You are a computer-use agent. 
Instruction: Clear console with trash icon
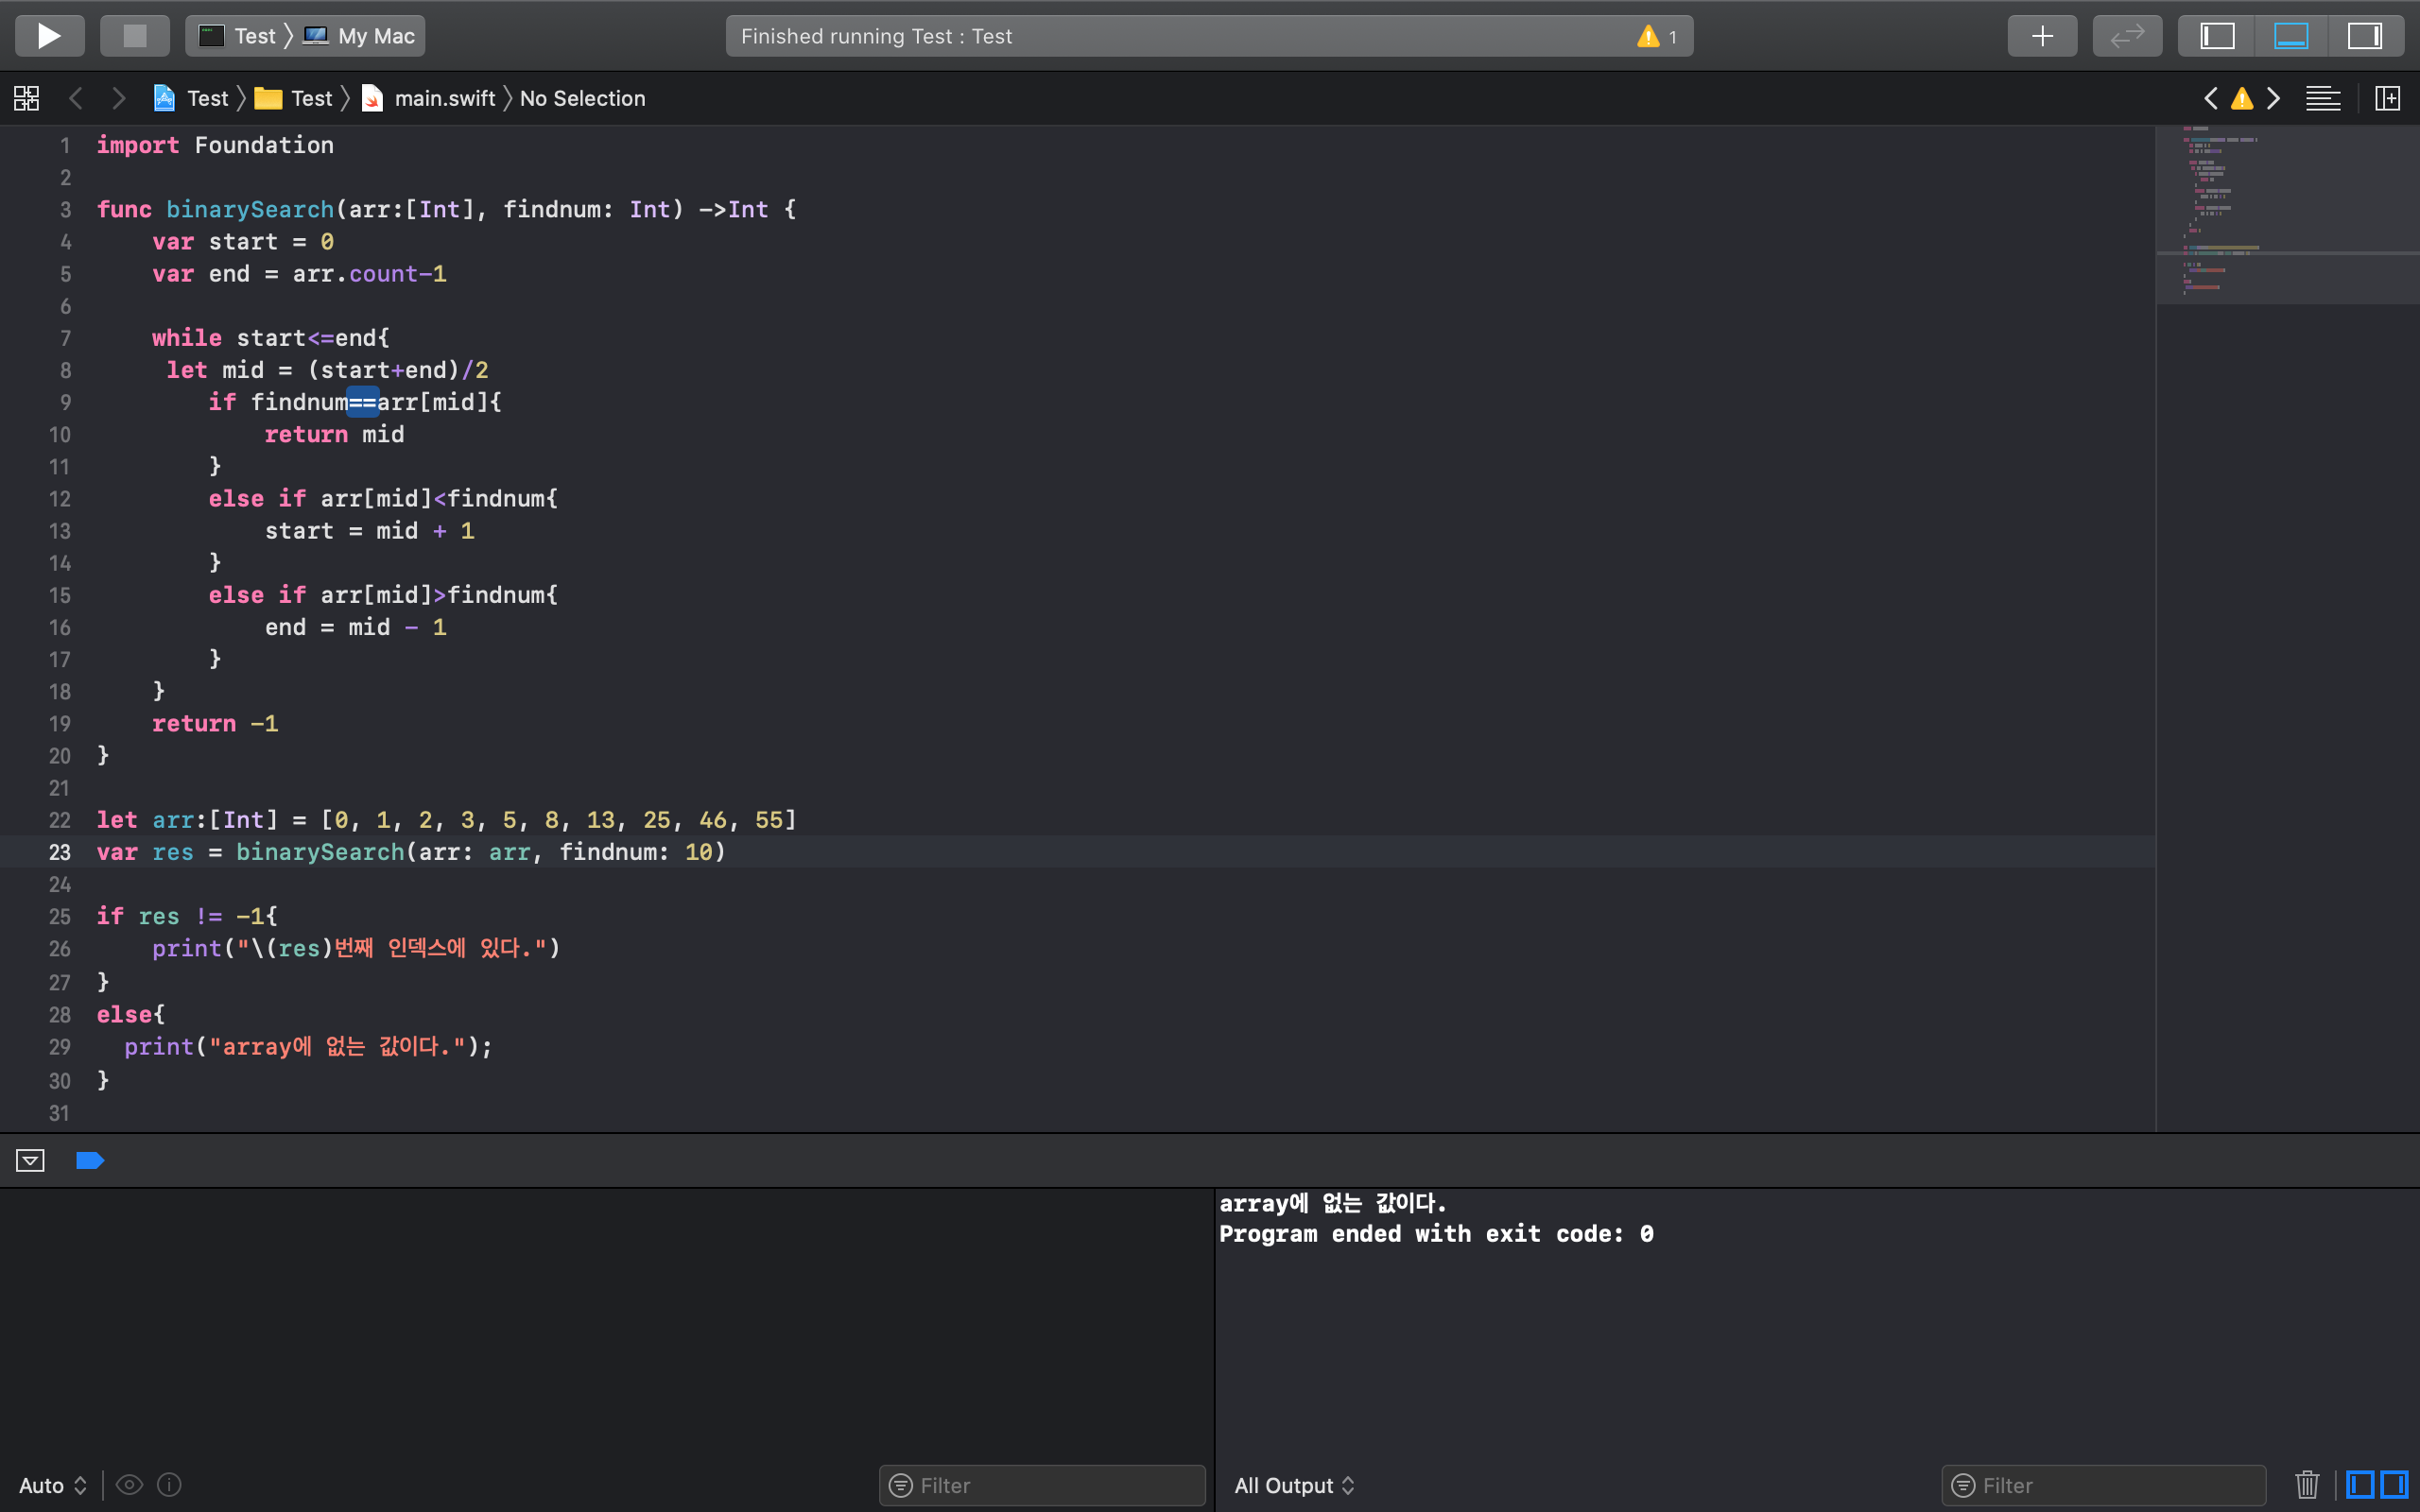click(2307, 1485)
